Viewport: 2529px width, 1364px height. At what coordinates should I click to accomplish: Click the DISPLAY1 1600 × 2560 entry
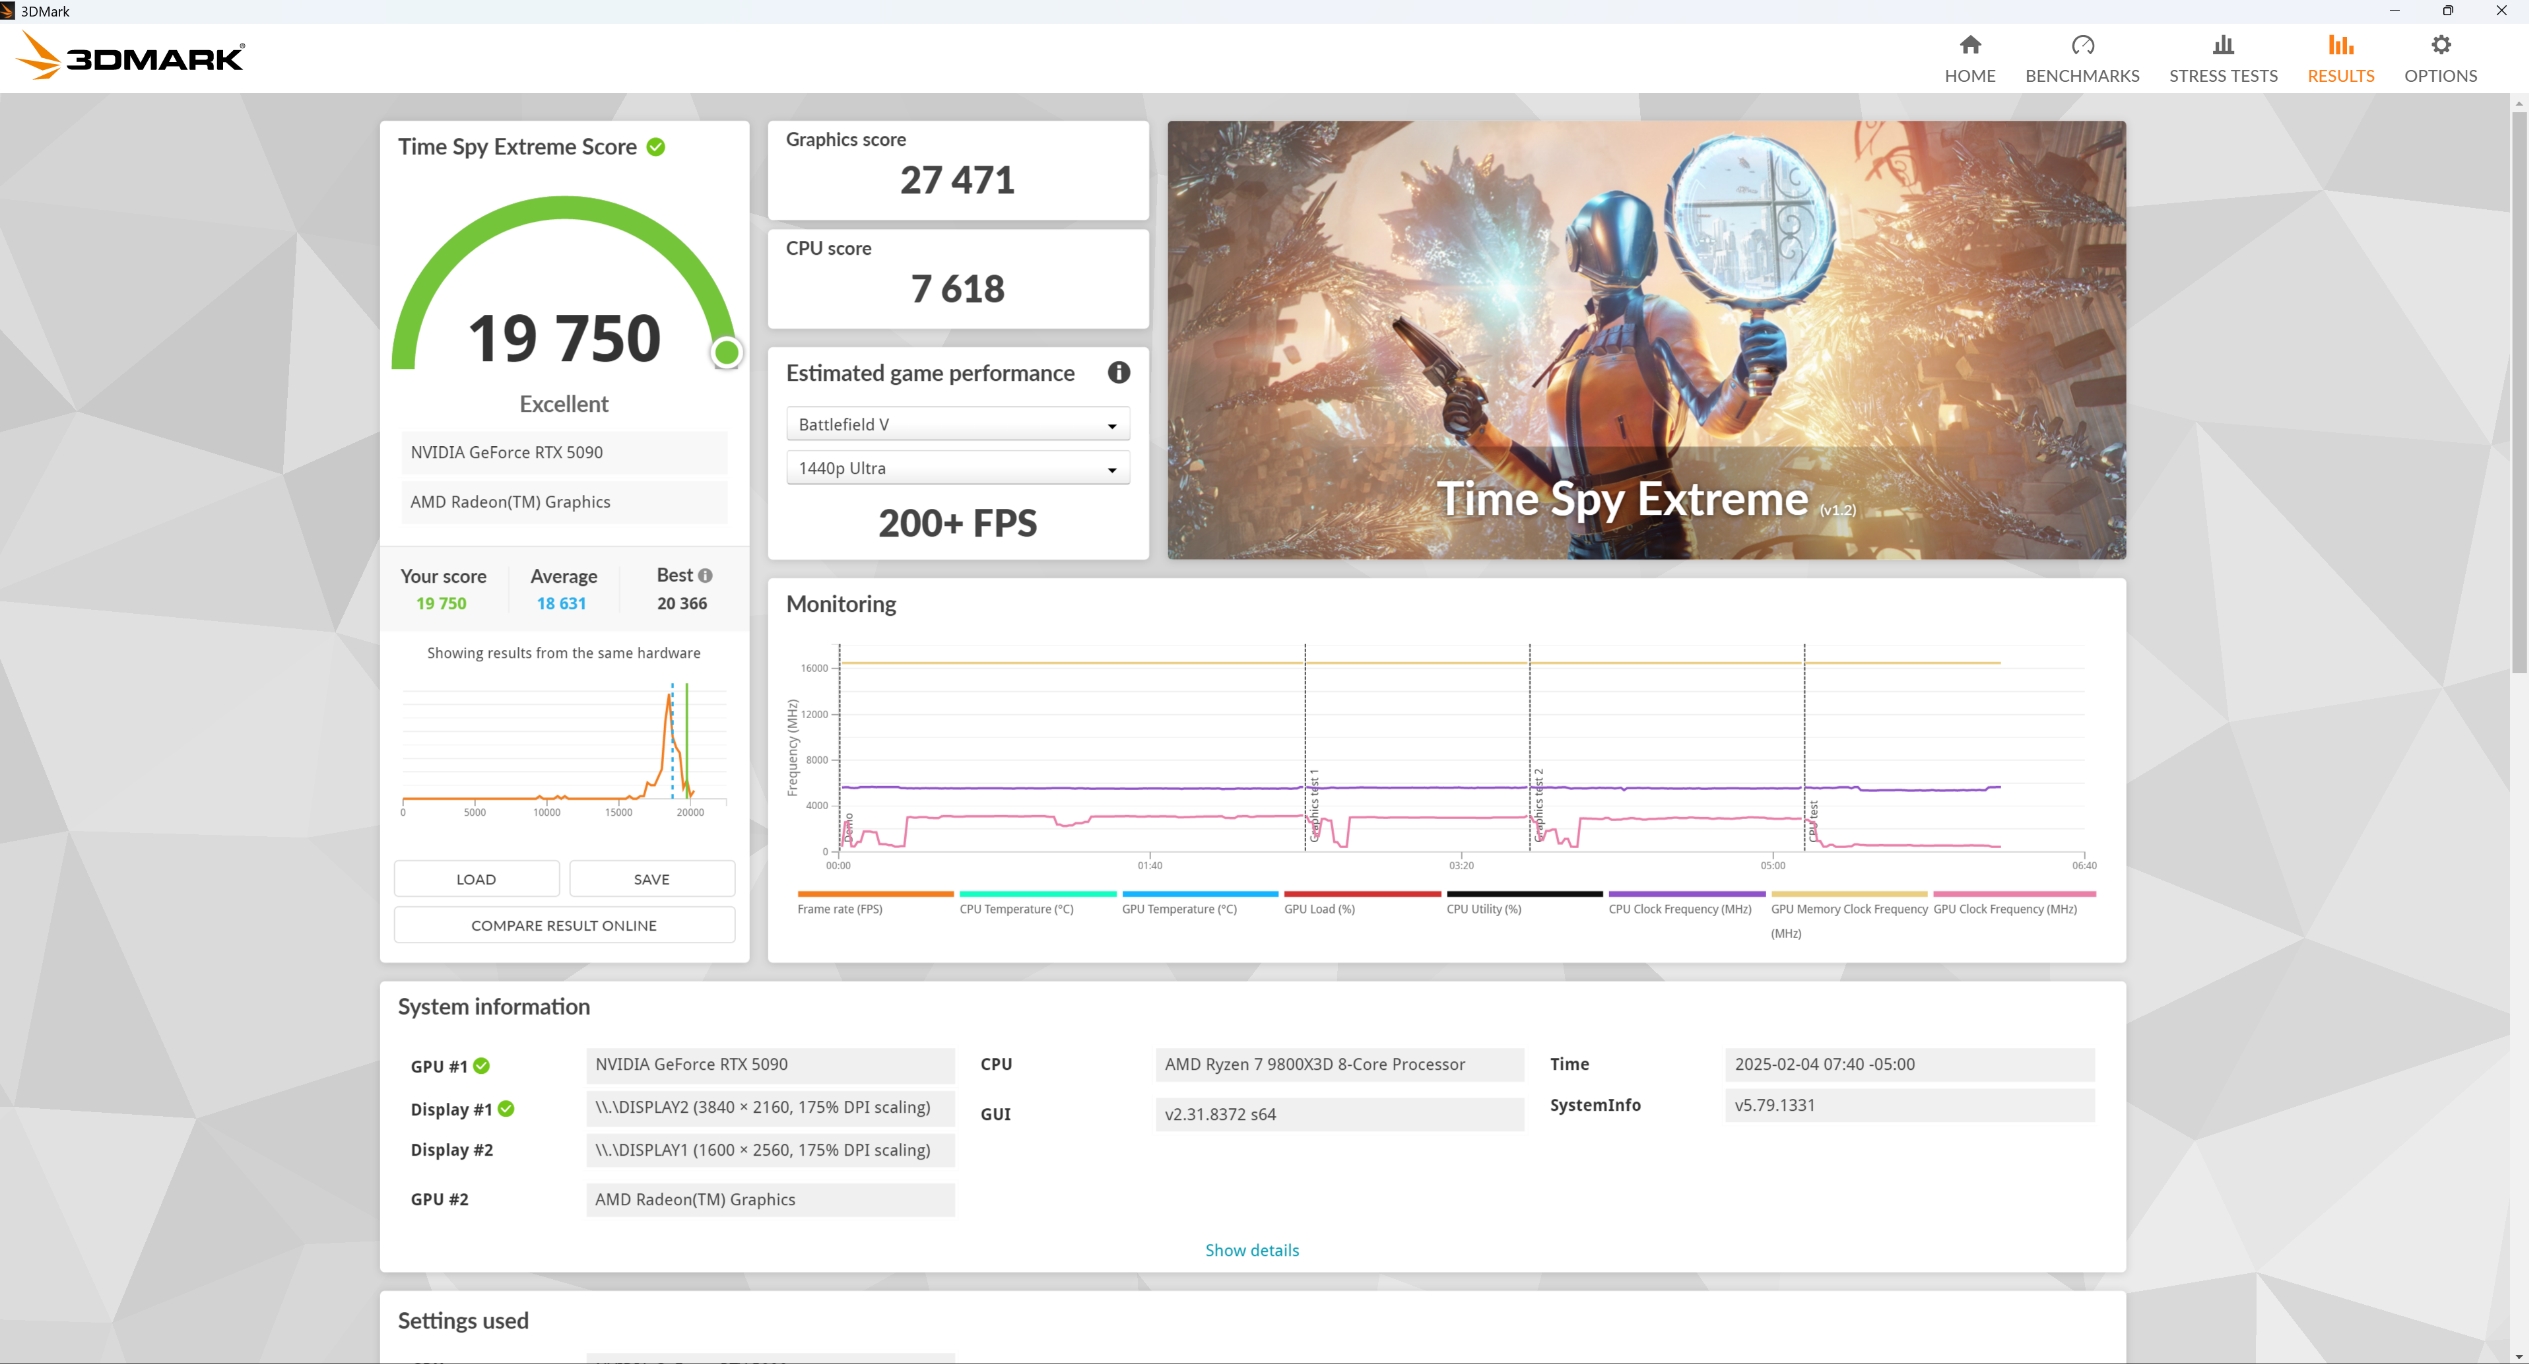tap(770, 1150)
